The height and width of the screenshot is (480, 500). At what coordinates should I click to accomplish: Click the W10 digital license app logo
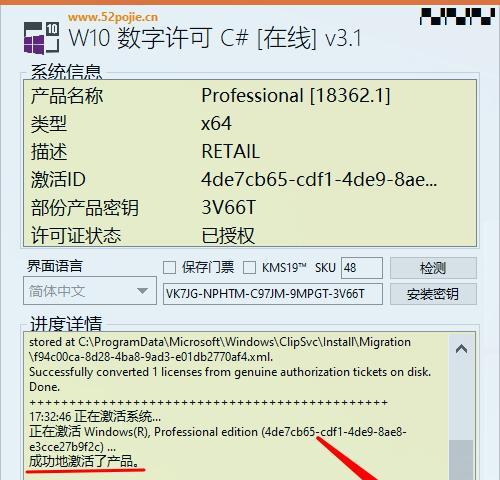(41, 38)
